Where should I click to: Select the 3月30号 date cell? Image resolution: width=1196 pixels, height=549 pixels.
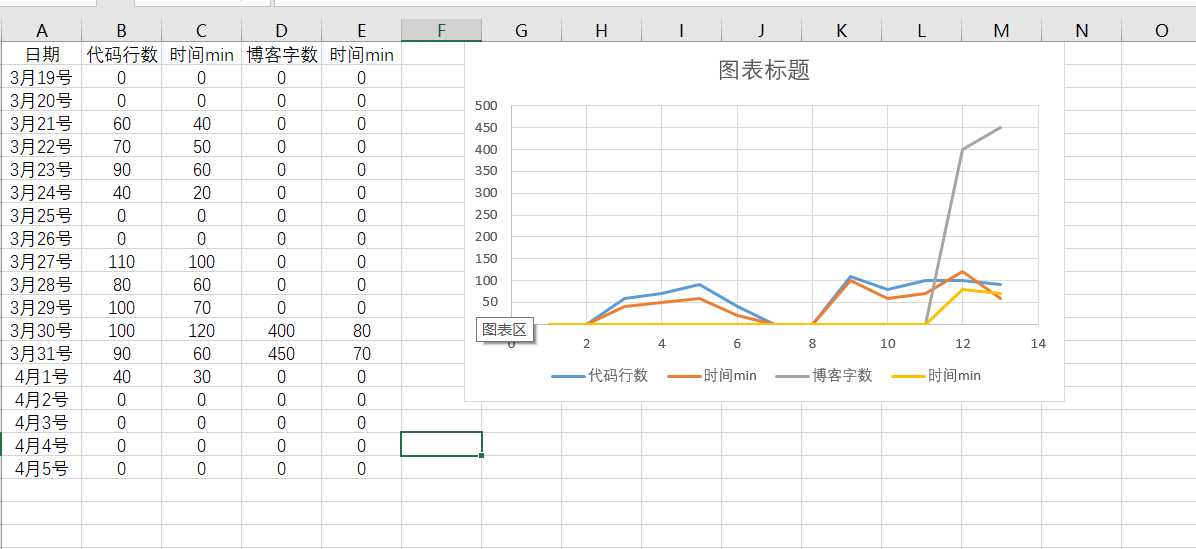click(x=41, y=330)
